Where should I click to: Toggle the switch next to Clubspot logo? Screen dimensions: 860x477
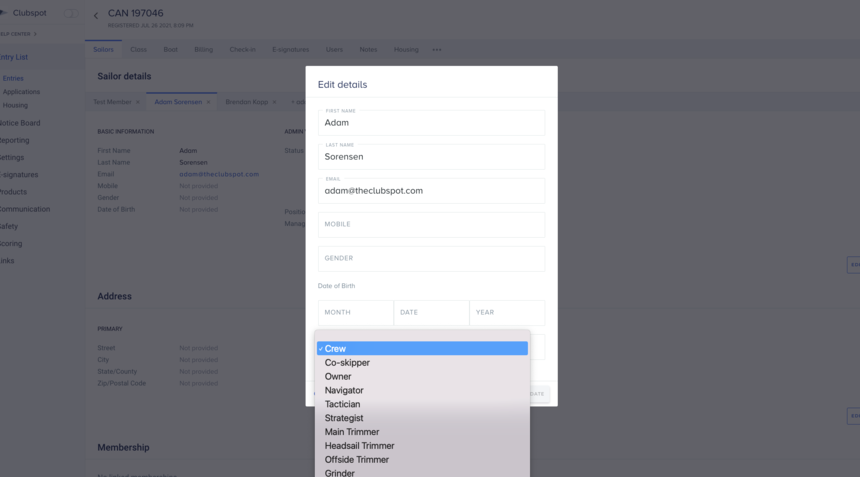[x=71, y=13]
